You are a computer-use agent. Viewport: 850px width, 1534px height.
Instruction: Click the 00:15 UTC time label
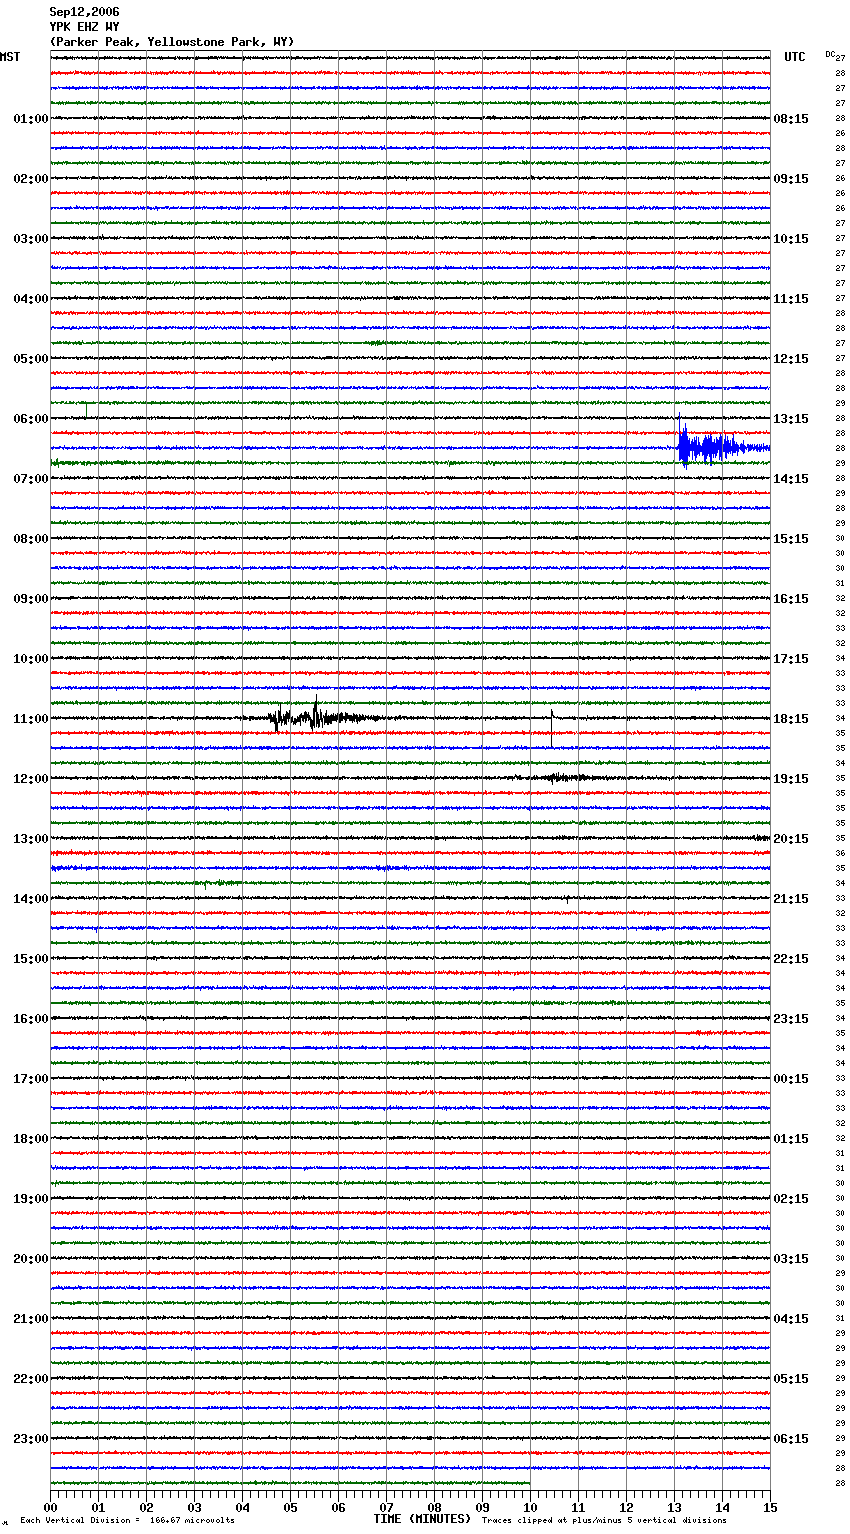pos(791,1079)
